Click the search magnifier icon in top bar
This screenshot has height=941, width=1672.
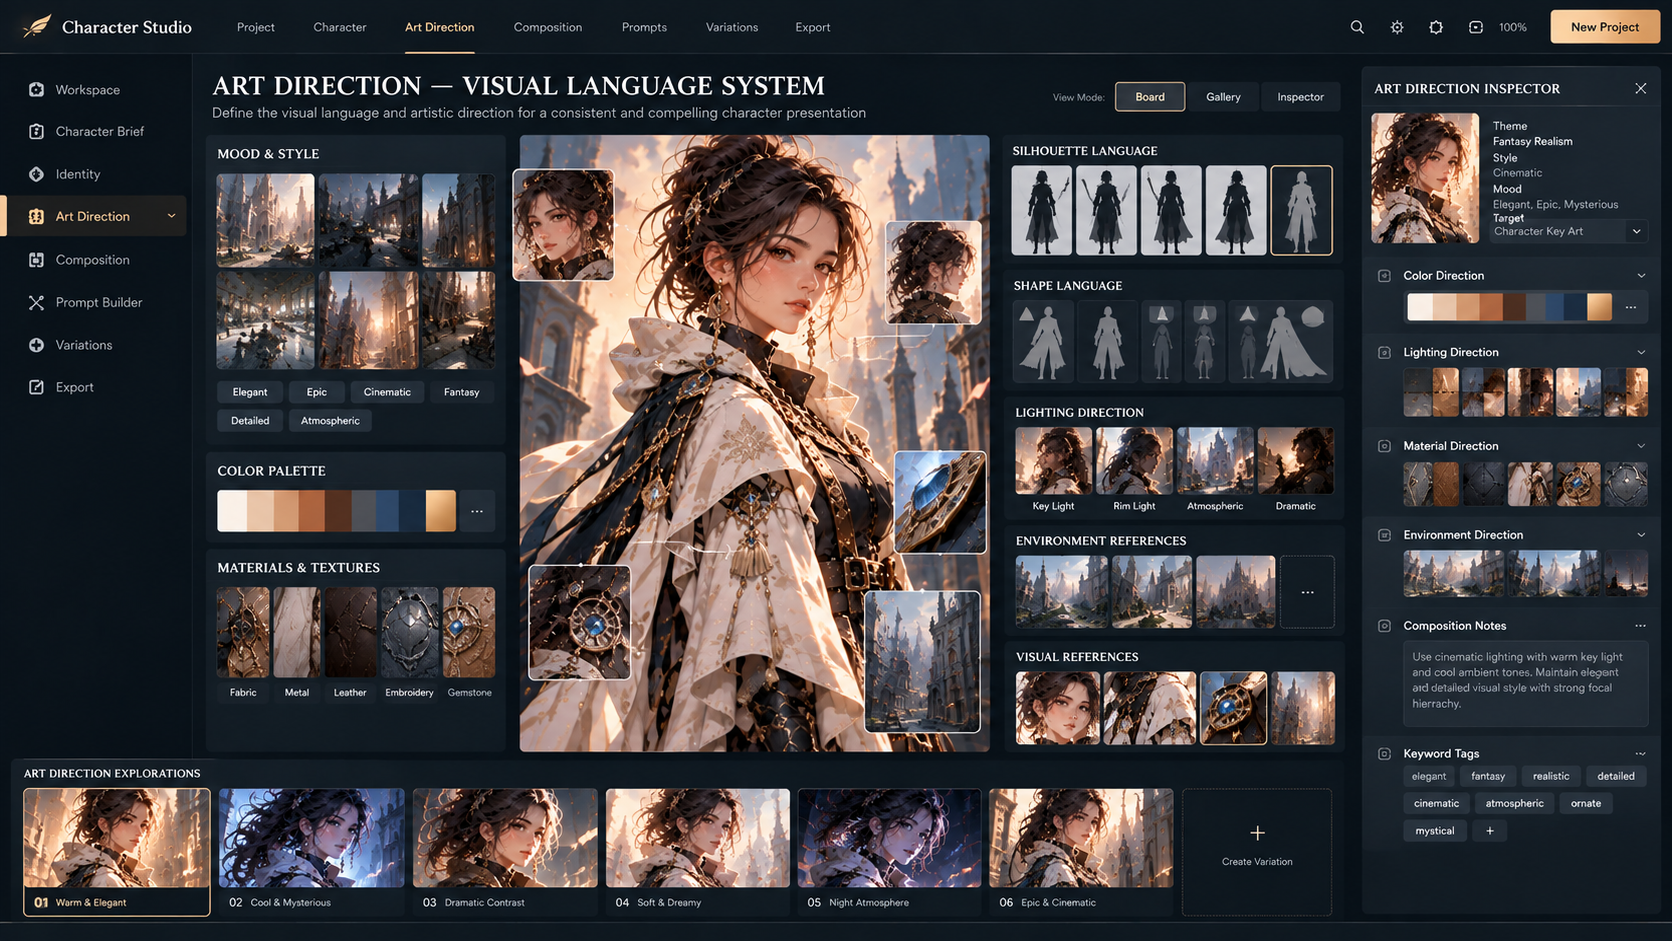point(1357,27)
